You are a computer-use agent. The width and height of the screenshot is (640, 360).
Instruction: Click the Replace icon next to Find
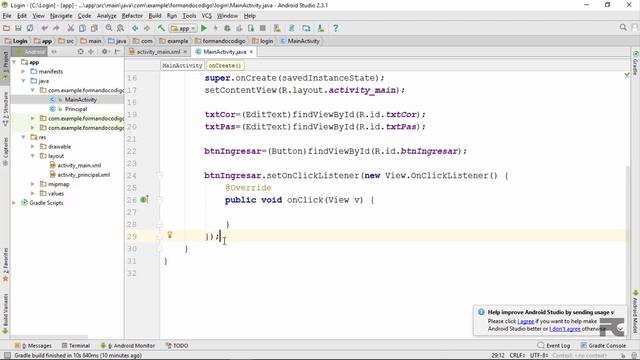click(120, 28)
